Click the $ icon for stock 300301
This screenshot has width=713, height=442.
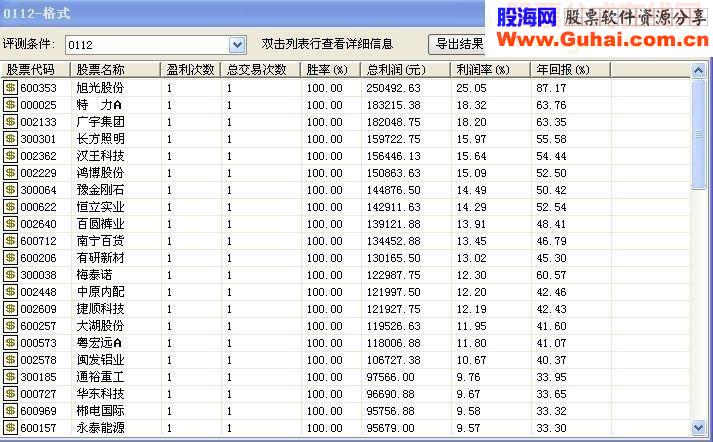point(10,139)
